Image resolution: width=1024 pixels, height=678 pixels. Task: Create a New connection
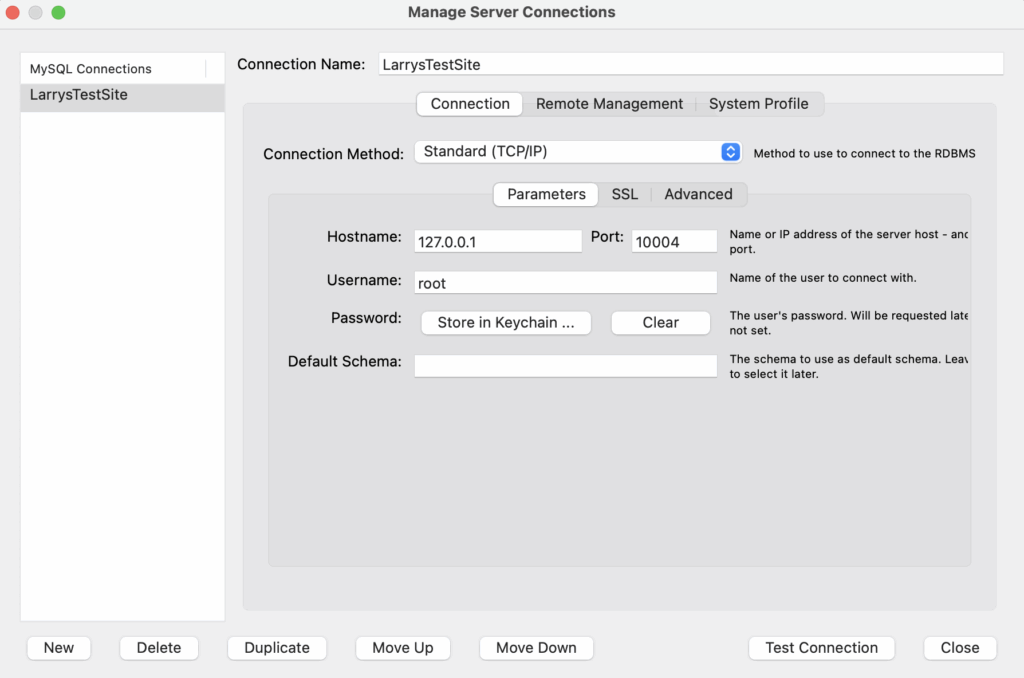(59, 648)
